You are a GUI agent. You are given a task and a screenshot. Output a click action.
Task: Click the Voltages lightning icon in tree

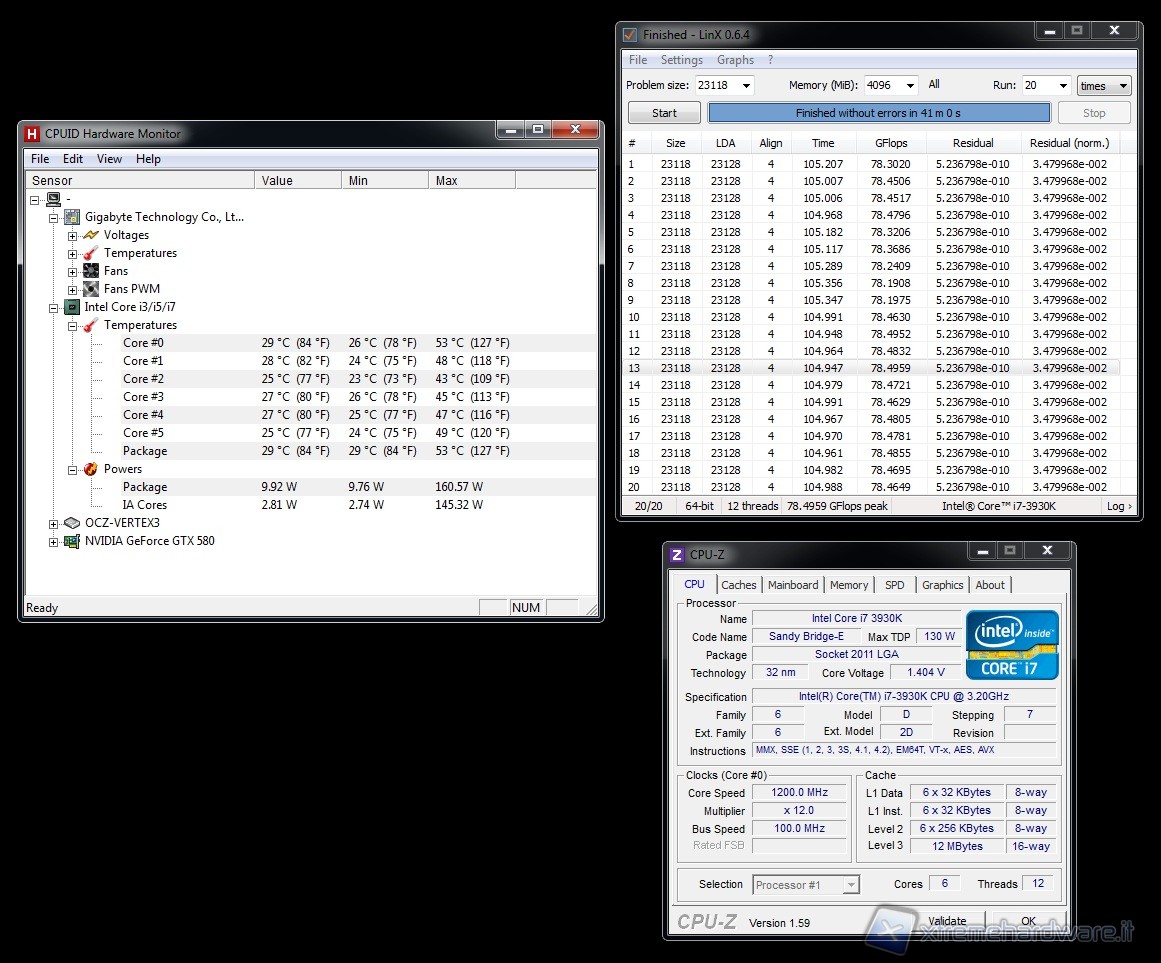click(x=91, y=235)
